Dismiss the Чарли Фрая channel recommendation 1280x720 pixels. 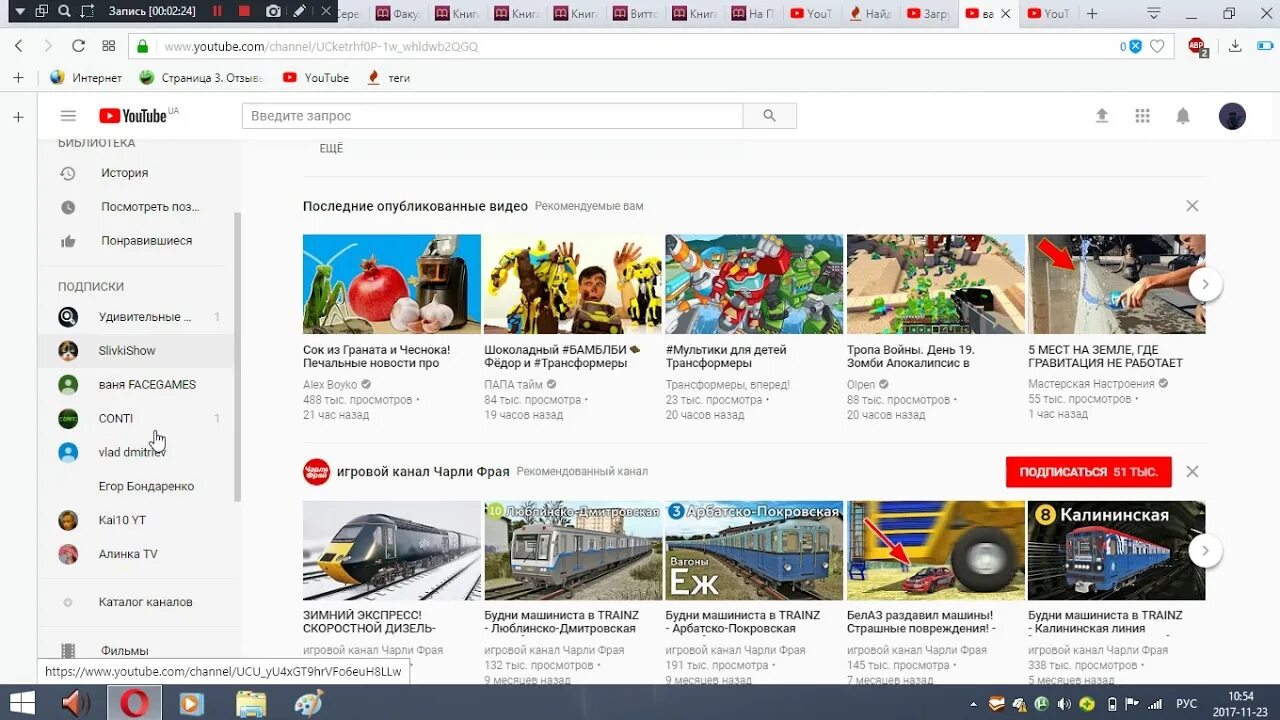(1192, 472)
